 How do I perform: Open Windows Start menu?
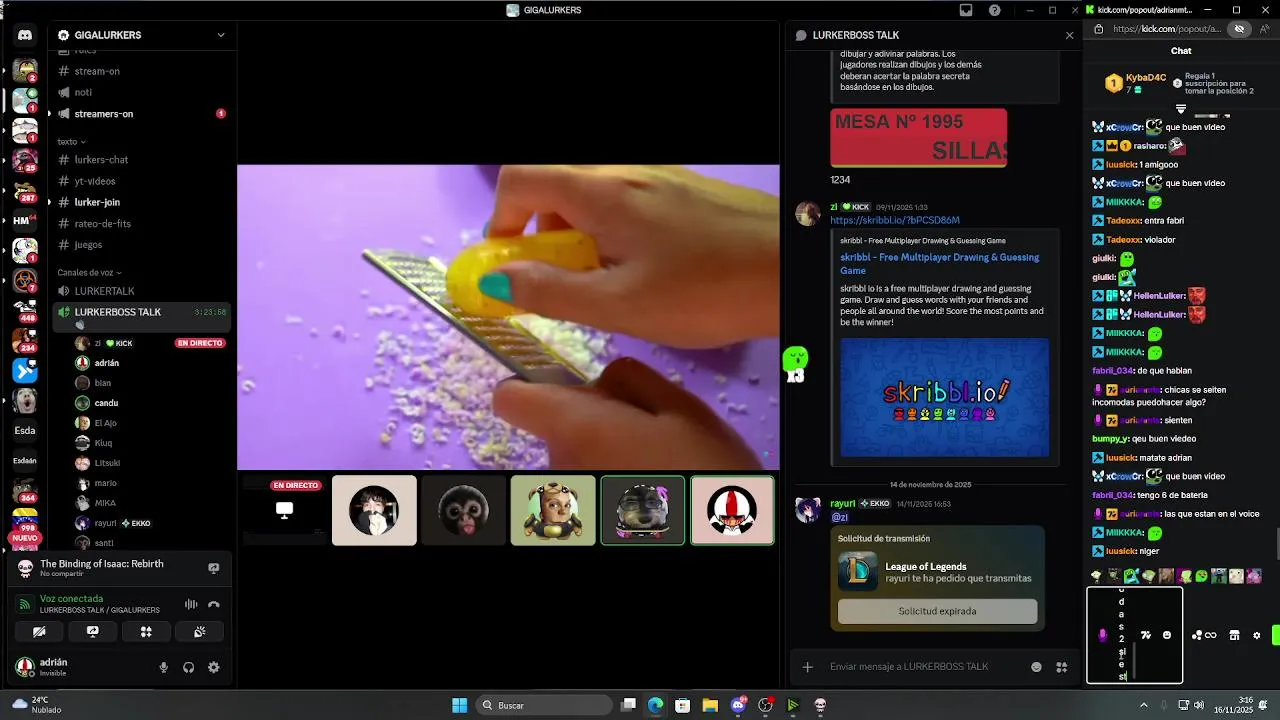pyautogui.click(x=459, y=705)
